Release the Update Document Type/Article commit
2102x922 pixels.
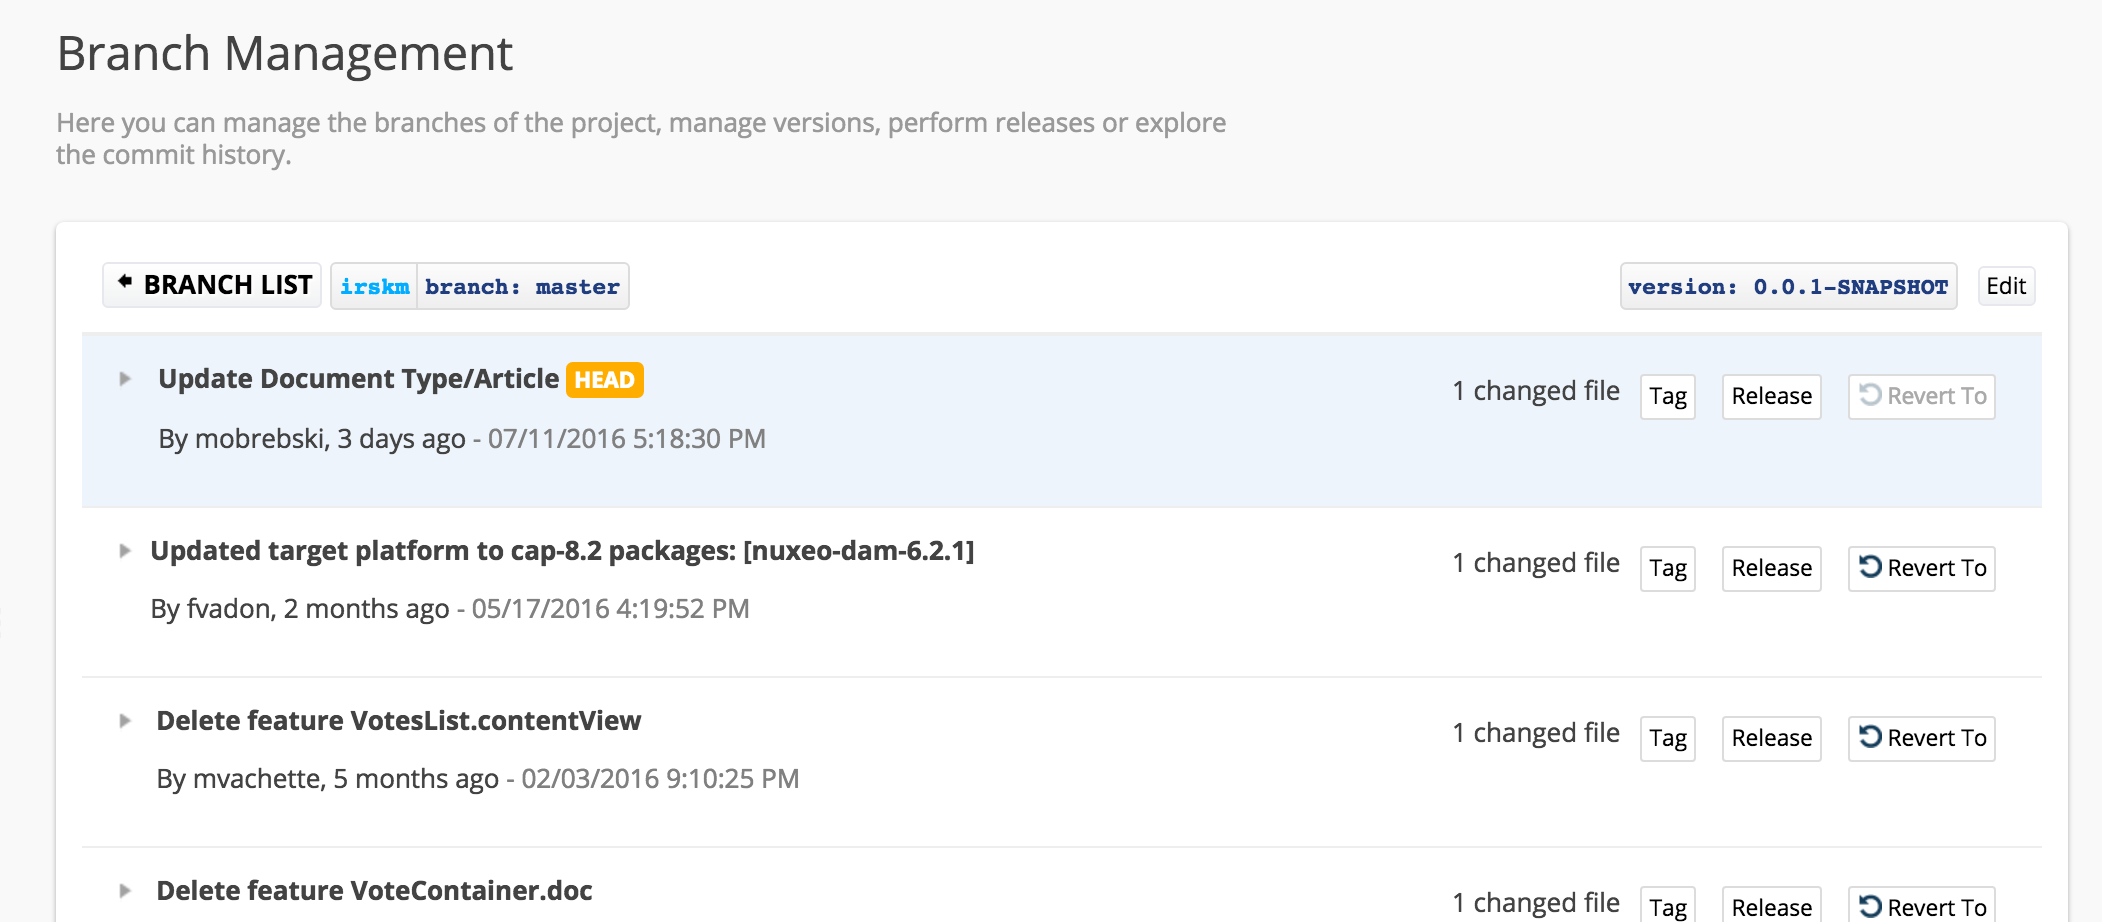pyautogui.click(x=1771, y=396)
